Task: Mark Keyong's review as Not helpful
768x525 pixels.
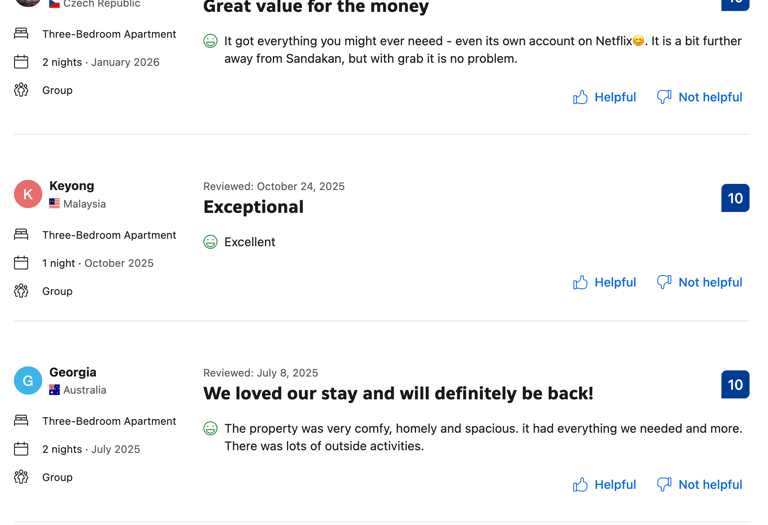Action: pyautogui.click(x=699, y=282)
